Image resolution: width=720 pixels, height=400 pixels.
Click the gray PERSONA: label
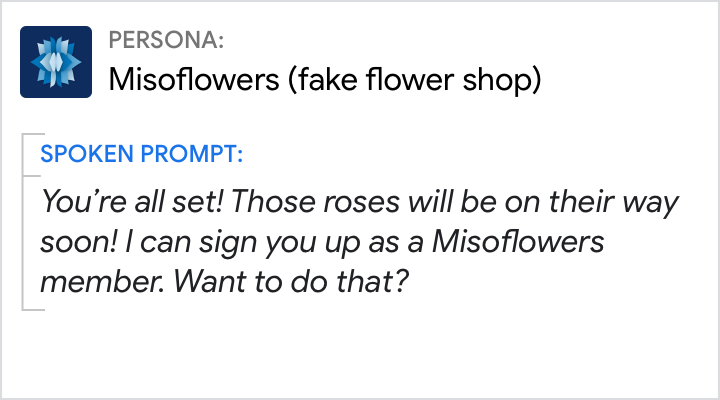(x=166, y=41)
